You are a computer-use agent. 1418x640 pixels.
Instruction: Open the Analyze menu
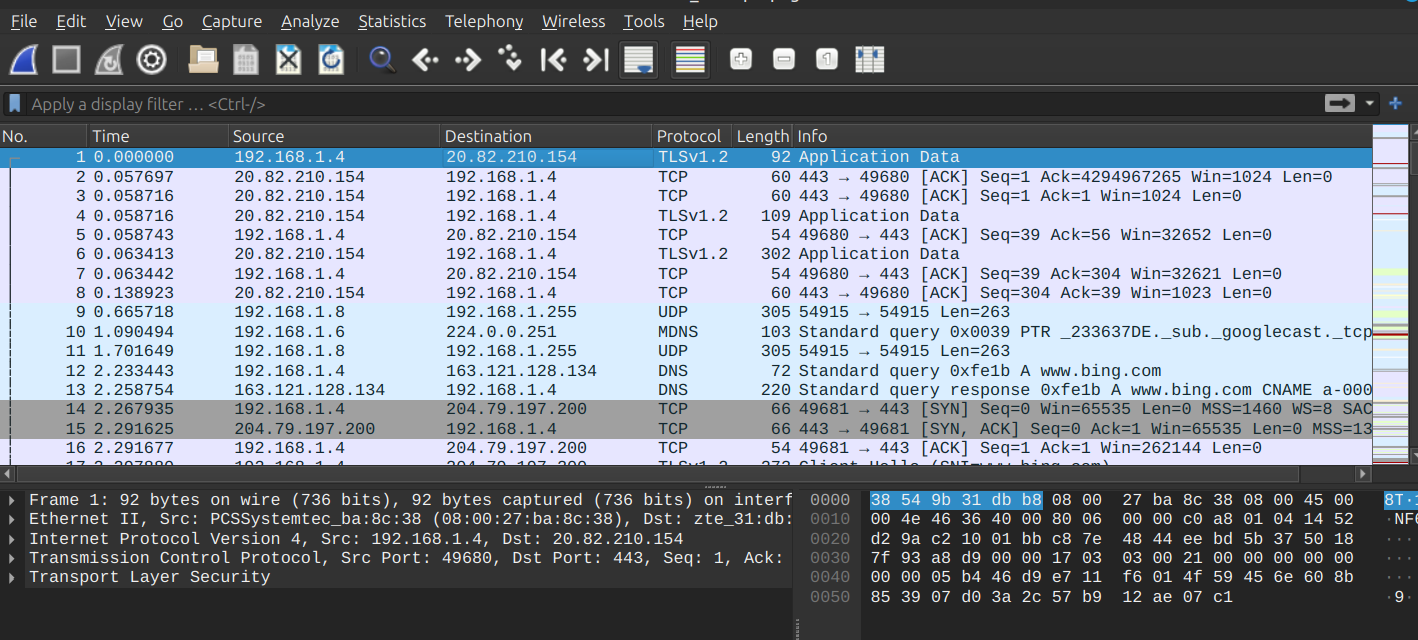pos(310,21)
